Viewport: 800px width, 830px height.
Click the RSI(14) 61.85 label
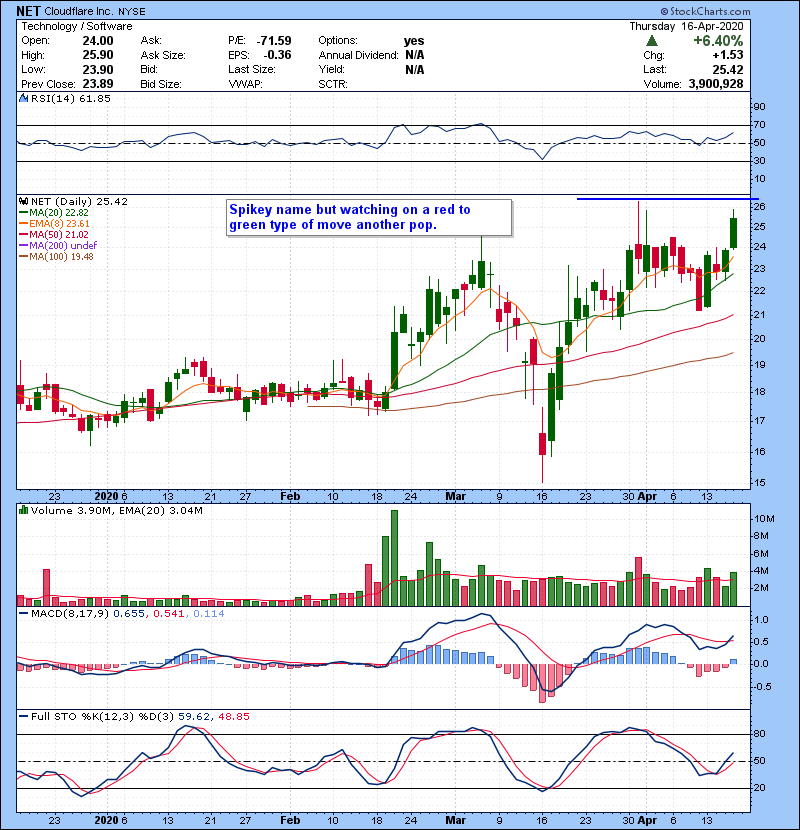click(x=71, y=98)
